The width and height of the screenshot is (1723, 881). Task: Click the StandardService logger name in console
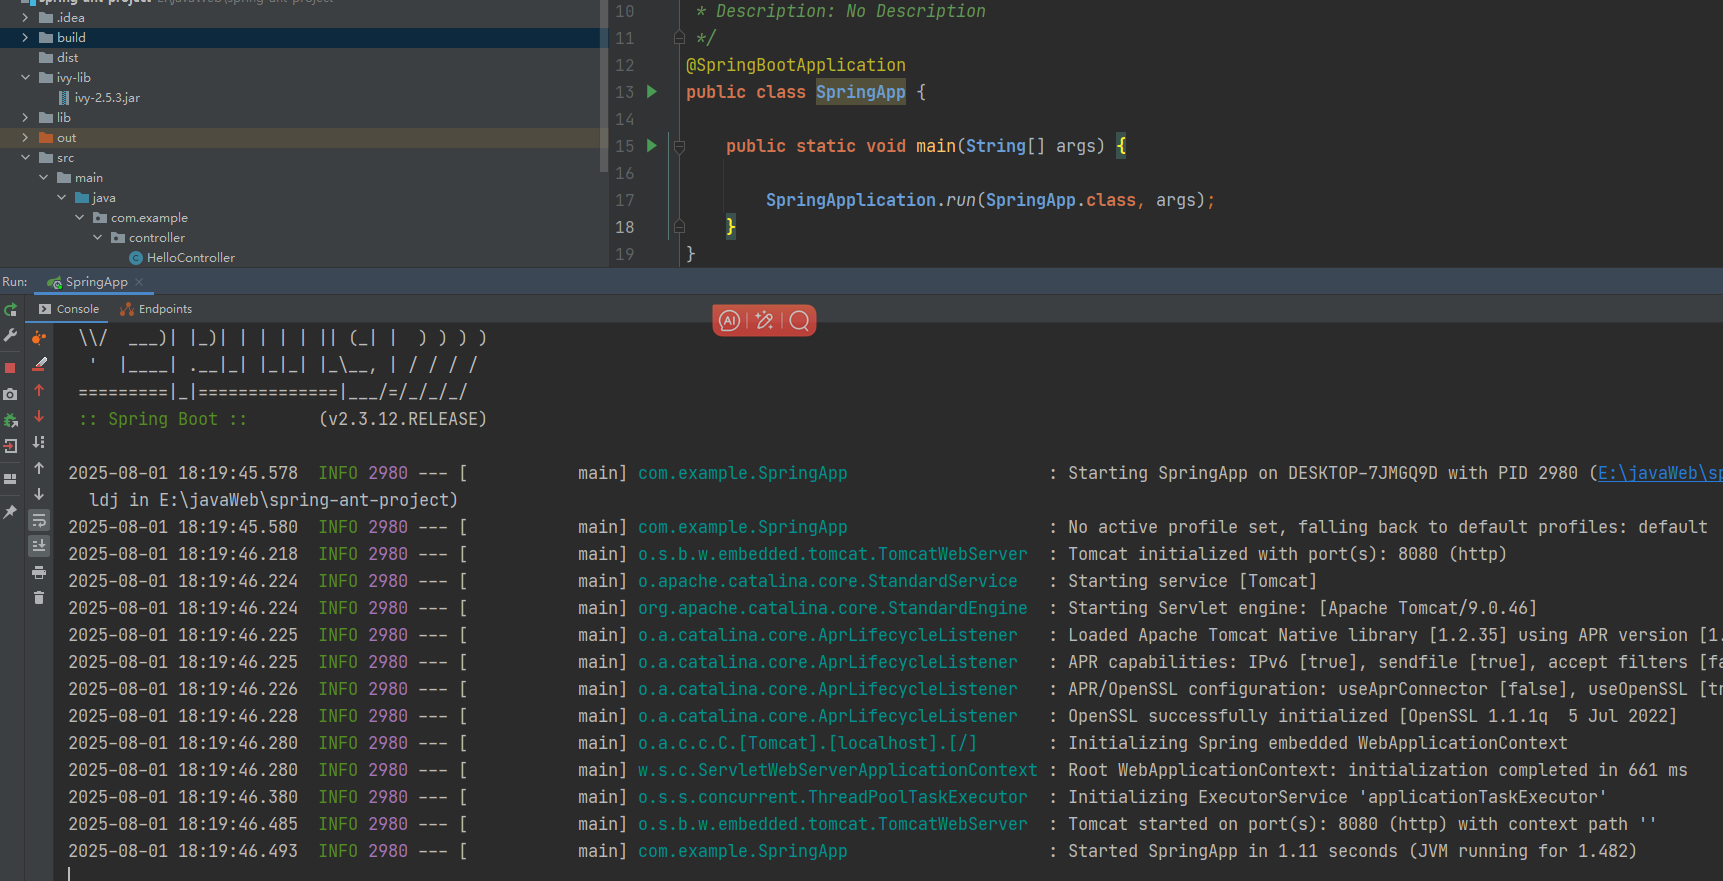(828, 581)
